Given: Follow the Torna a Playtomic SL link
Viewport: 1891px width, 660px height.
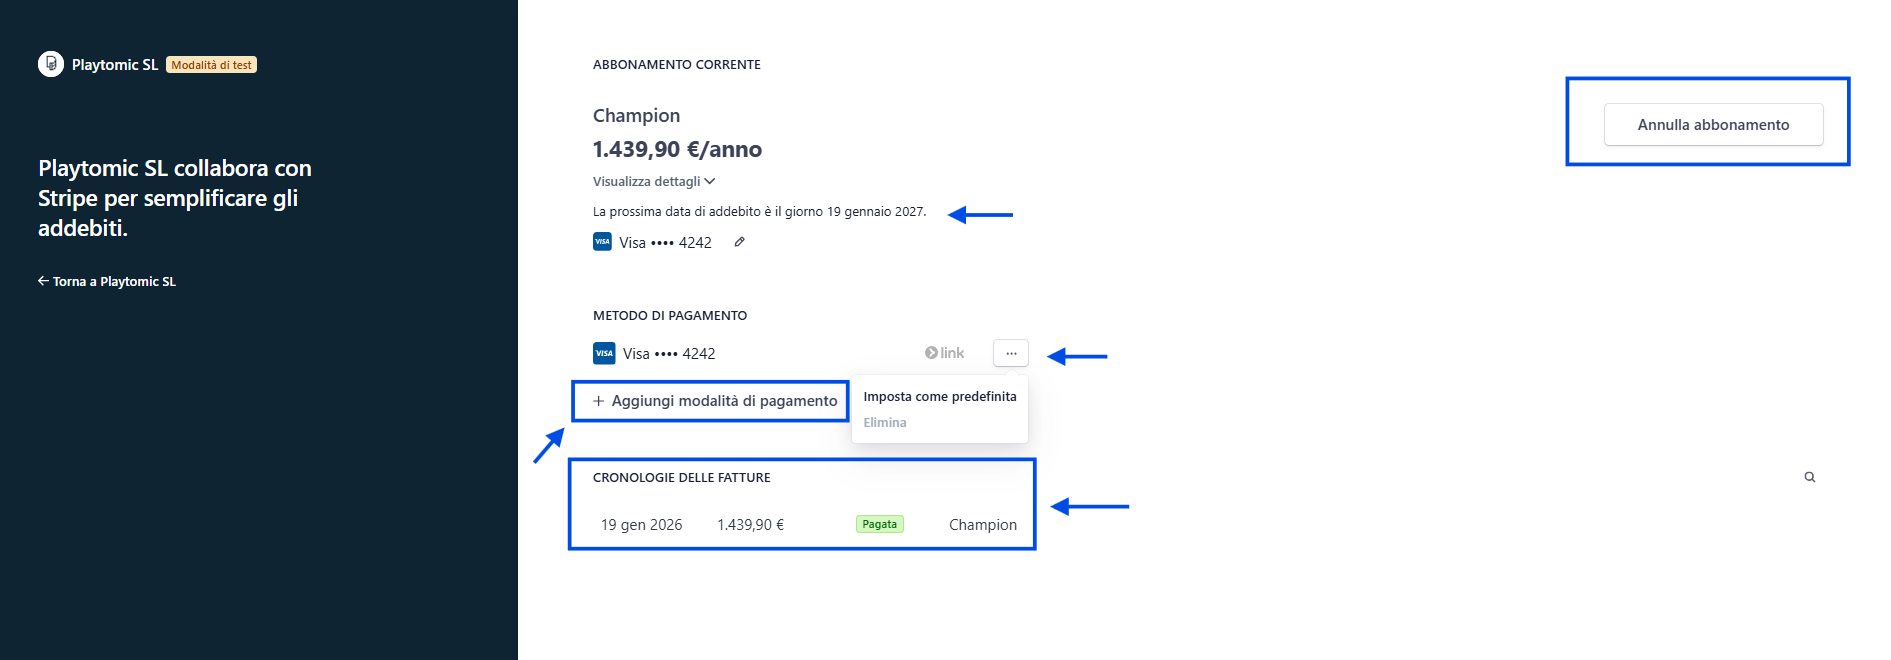Looking at the screenshot, I should 114,282.
